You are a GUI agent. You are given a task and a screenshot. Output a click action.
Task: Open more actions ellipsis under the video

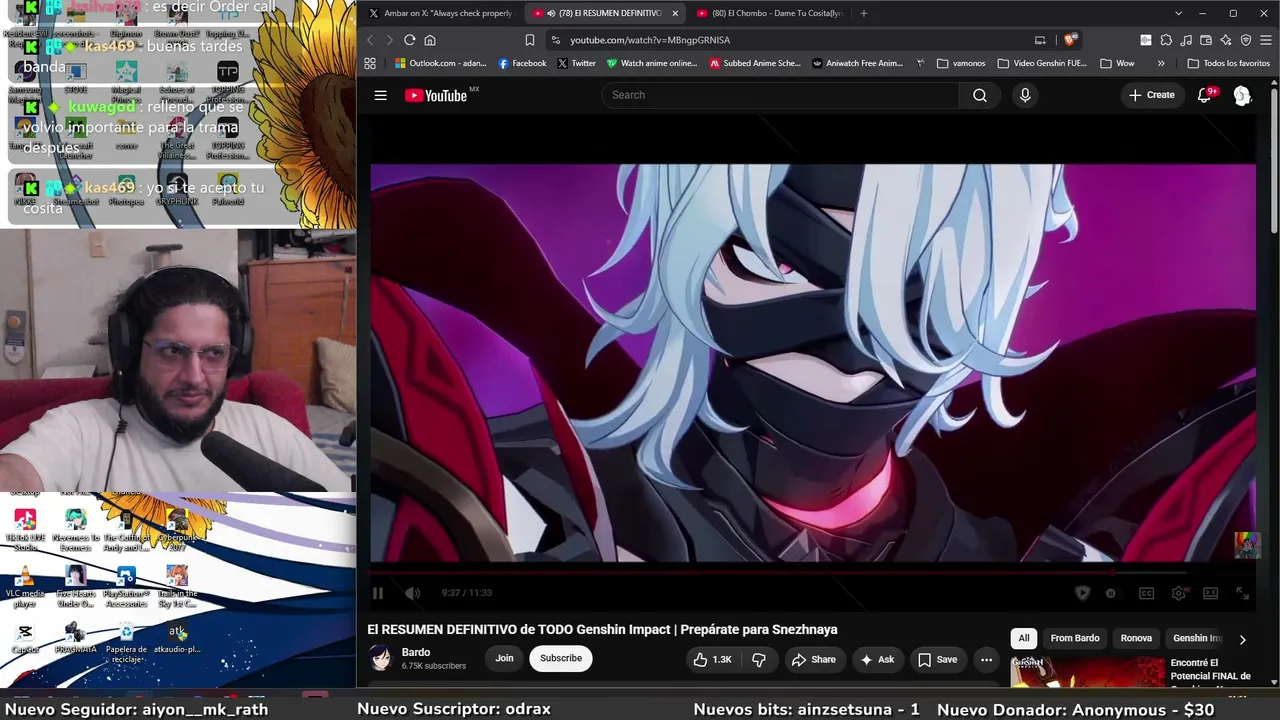point(986,659)
